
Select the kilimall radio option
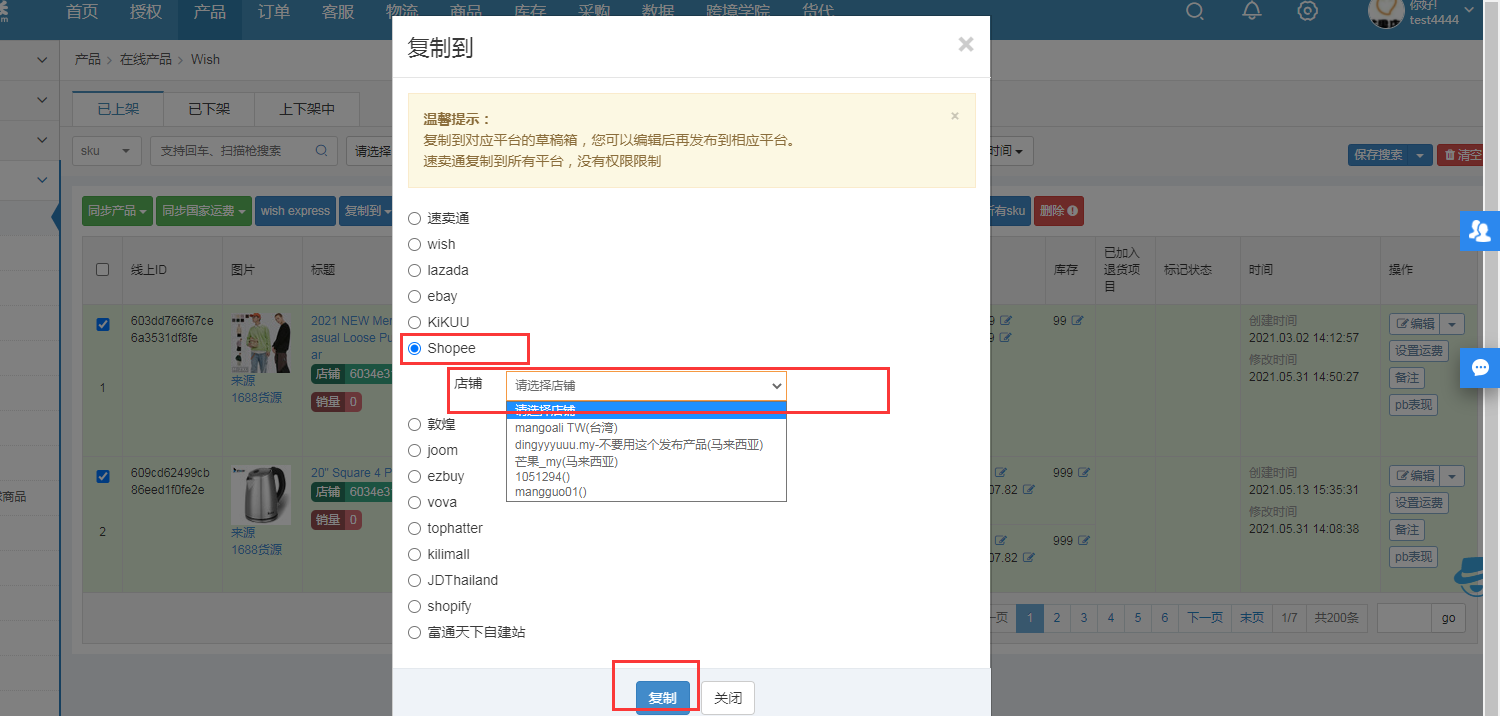click(415, 554)
